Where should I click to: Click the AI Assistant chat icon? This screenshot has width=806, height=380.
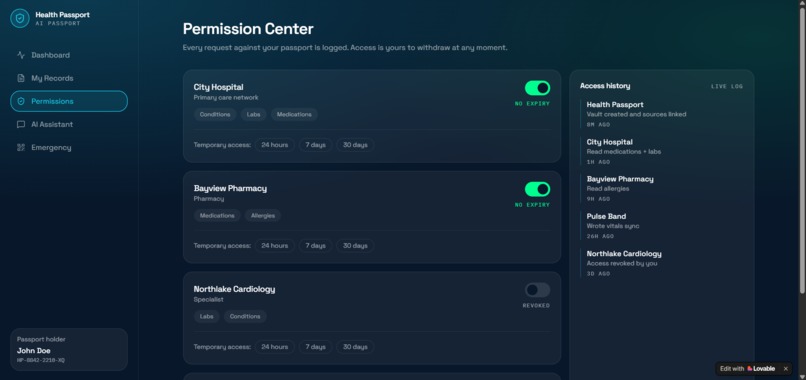pyautogui.click(x=21, y=124)
